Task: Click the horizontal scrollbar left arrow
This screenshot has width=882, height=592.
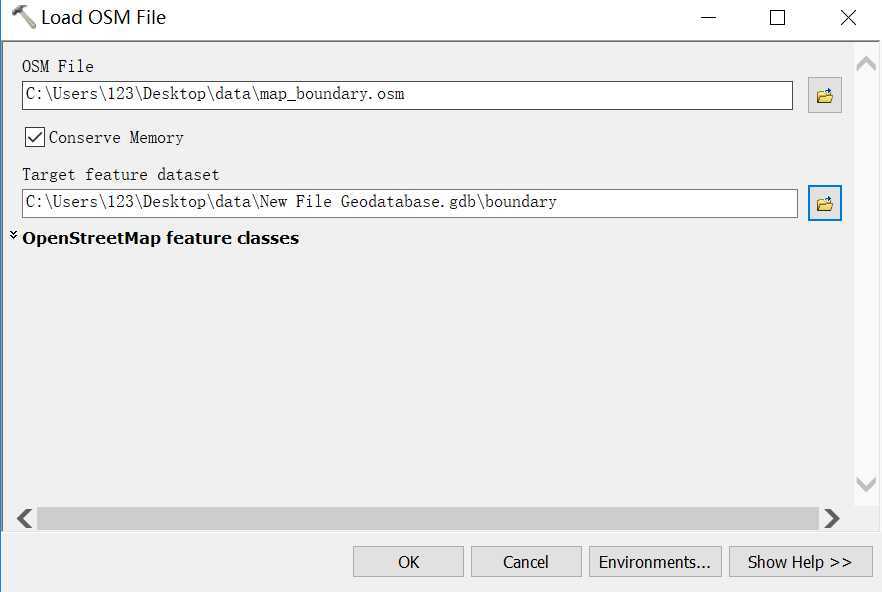Action: point(24,518)
